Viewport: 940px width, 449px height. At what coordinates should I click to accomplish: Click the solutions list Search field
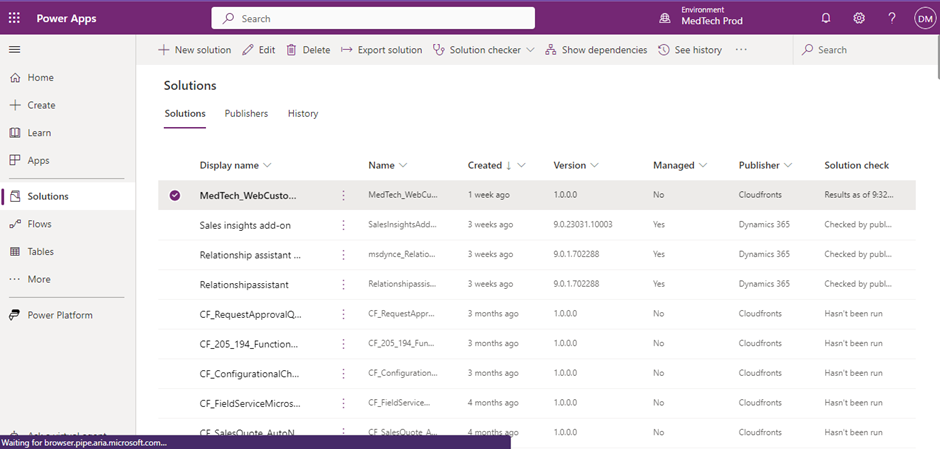coord(866,50)
